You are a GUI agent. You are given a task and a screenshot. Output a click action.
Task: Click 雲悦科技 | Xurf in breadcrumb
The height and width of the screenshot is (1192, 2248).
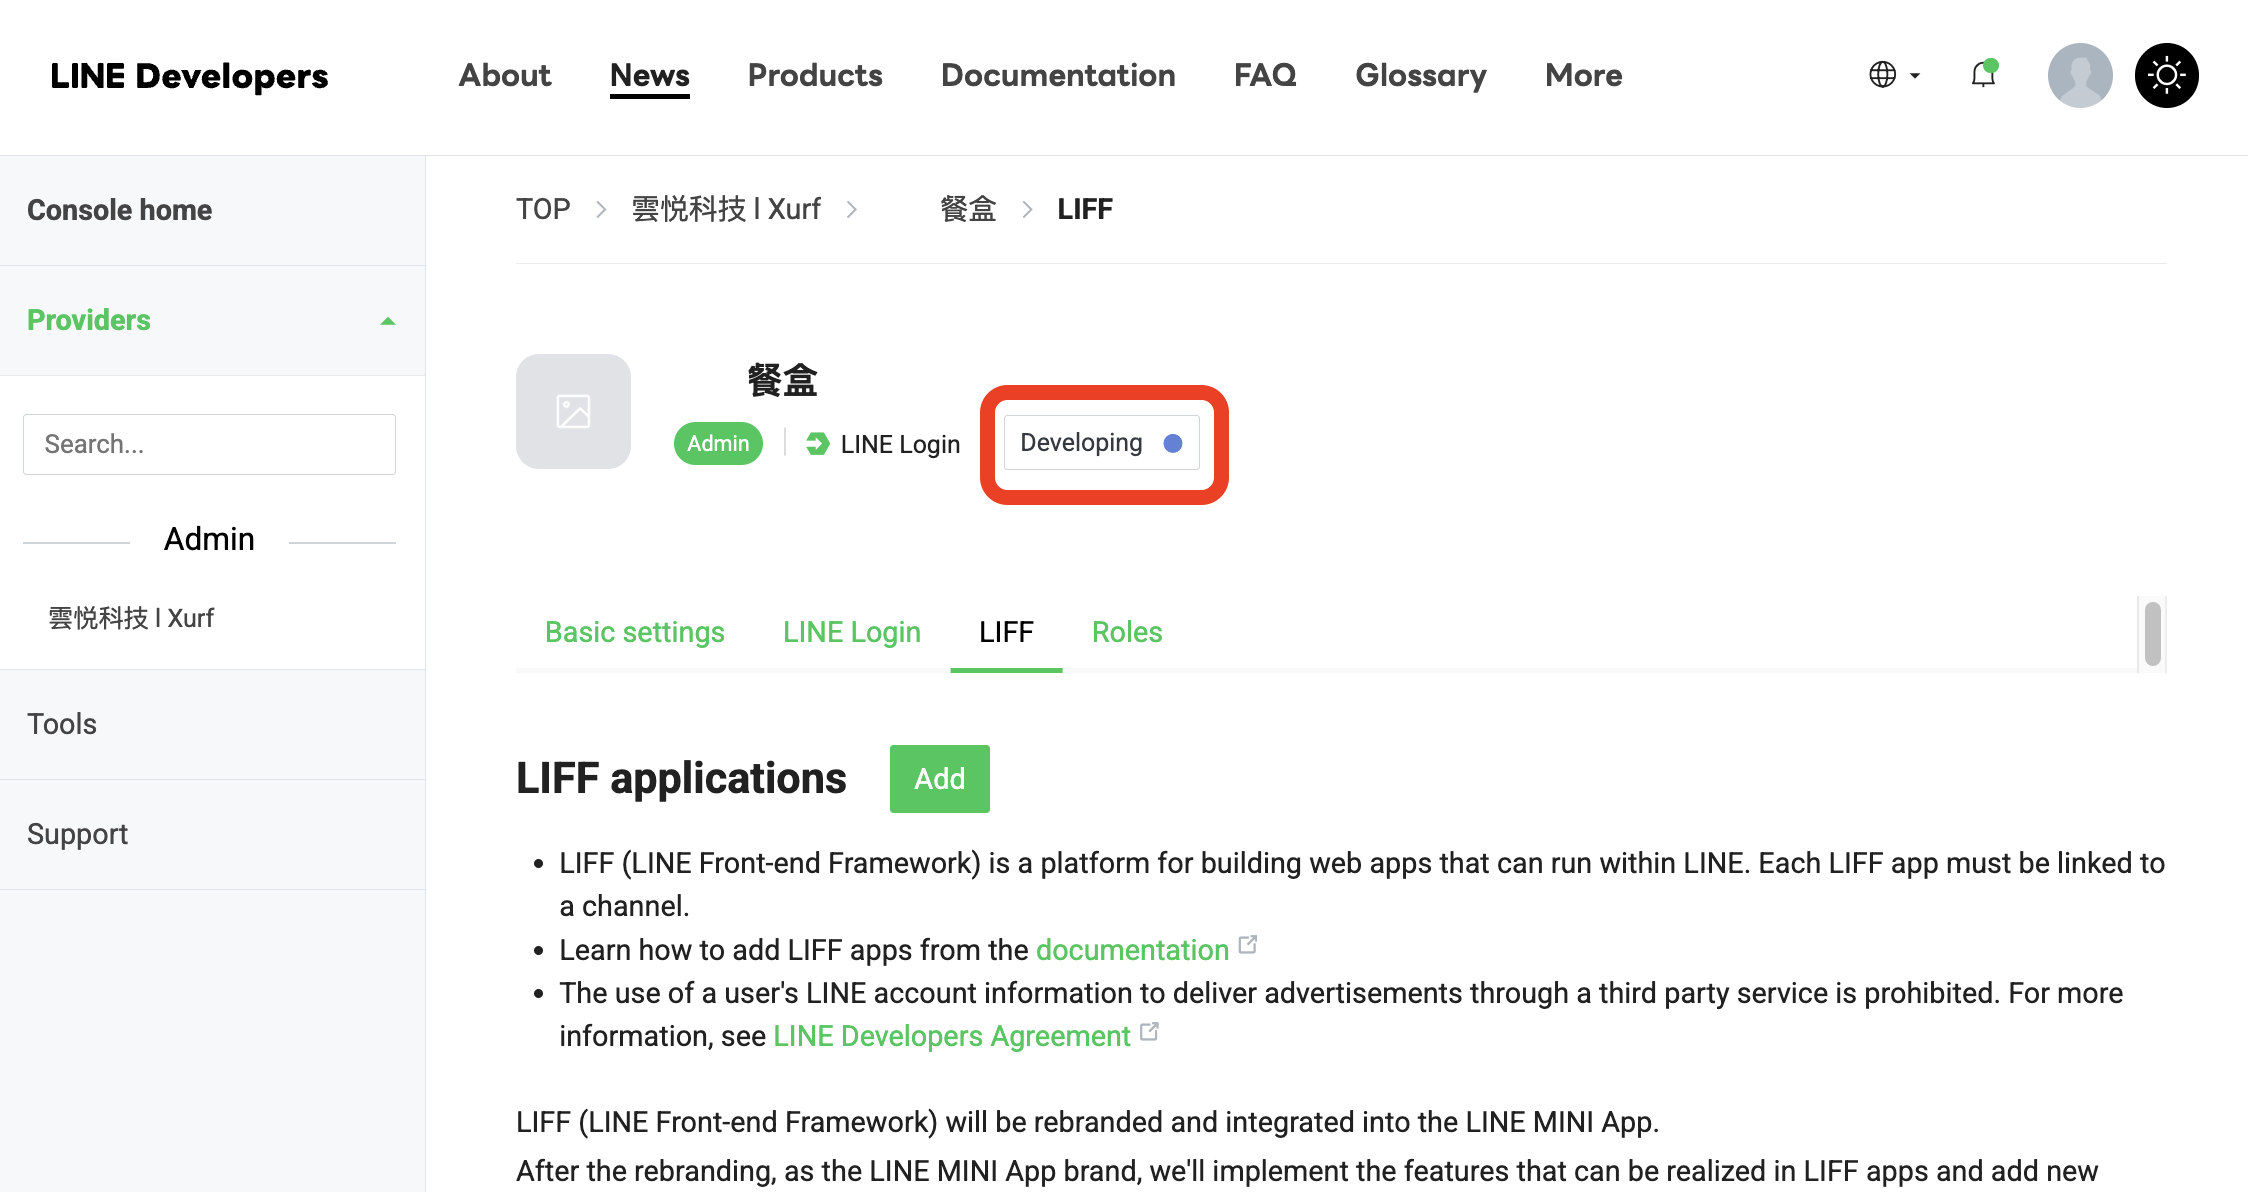coord(726,209)
